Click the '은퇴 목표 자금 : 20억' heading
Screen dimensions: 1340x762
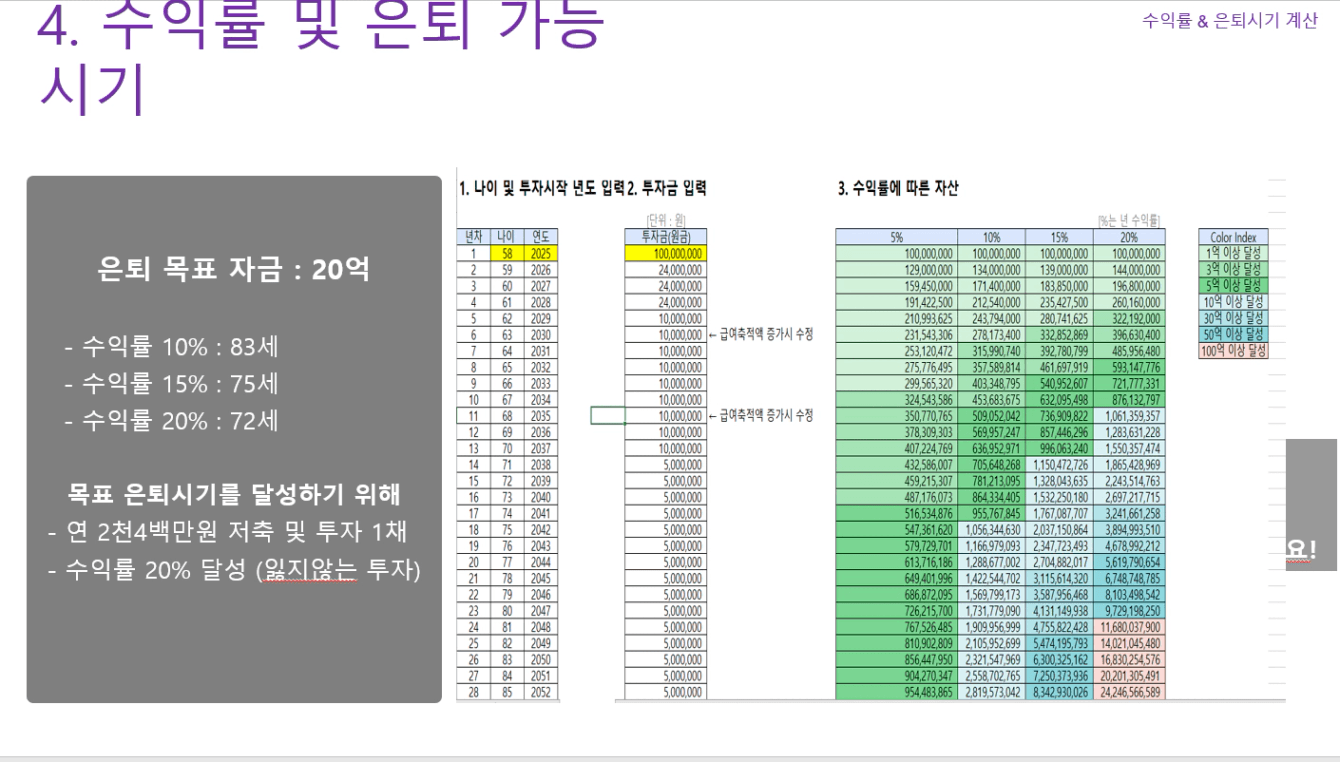pos(233,269)
